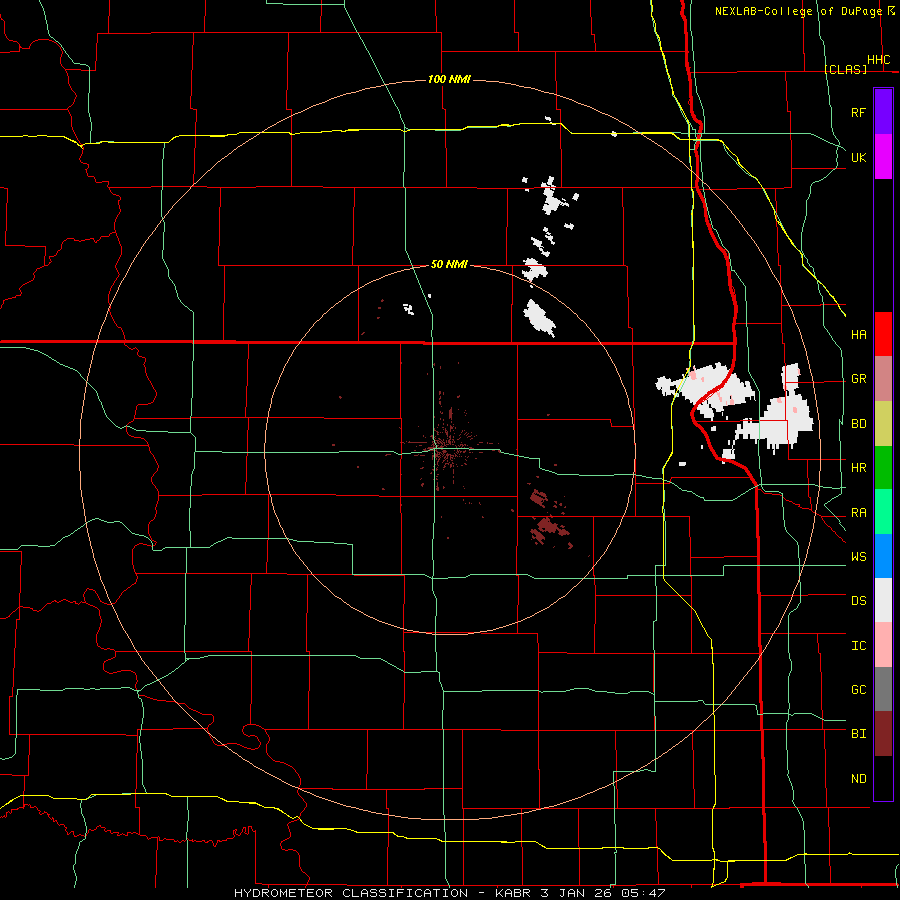The image size is (900, 900).
Task: Click the ND legend label
Action: point(858,779)
